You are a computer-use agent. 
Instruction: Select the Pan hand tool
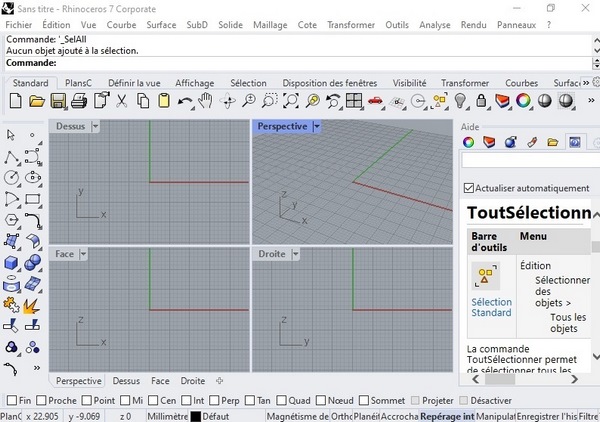pyautogui.click(x=205, y=101)
